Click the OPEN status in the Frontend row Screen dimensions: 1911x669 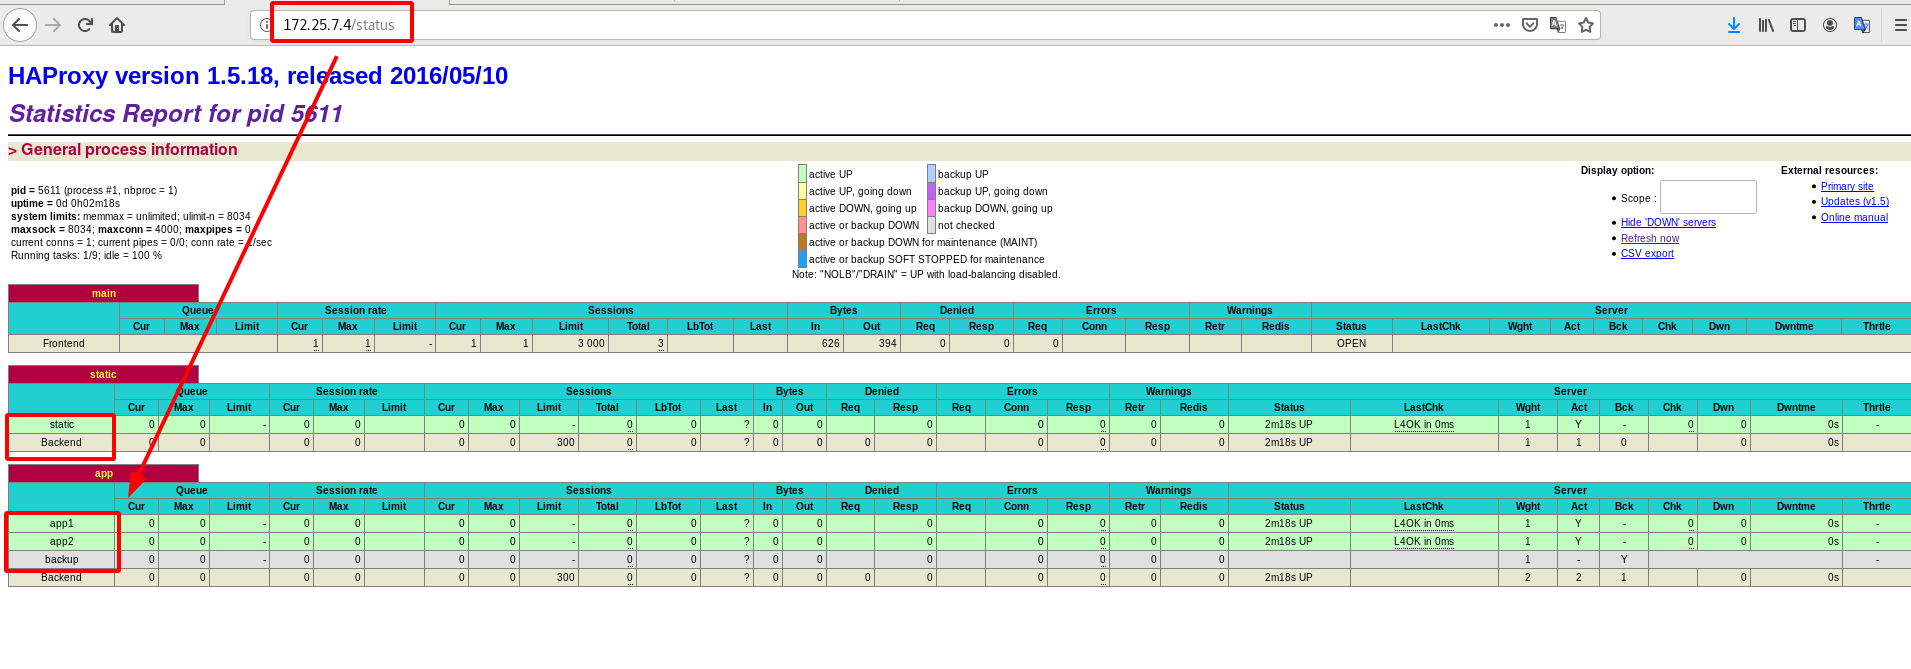[x=1352, y=343]
